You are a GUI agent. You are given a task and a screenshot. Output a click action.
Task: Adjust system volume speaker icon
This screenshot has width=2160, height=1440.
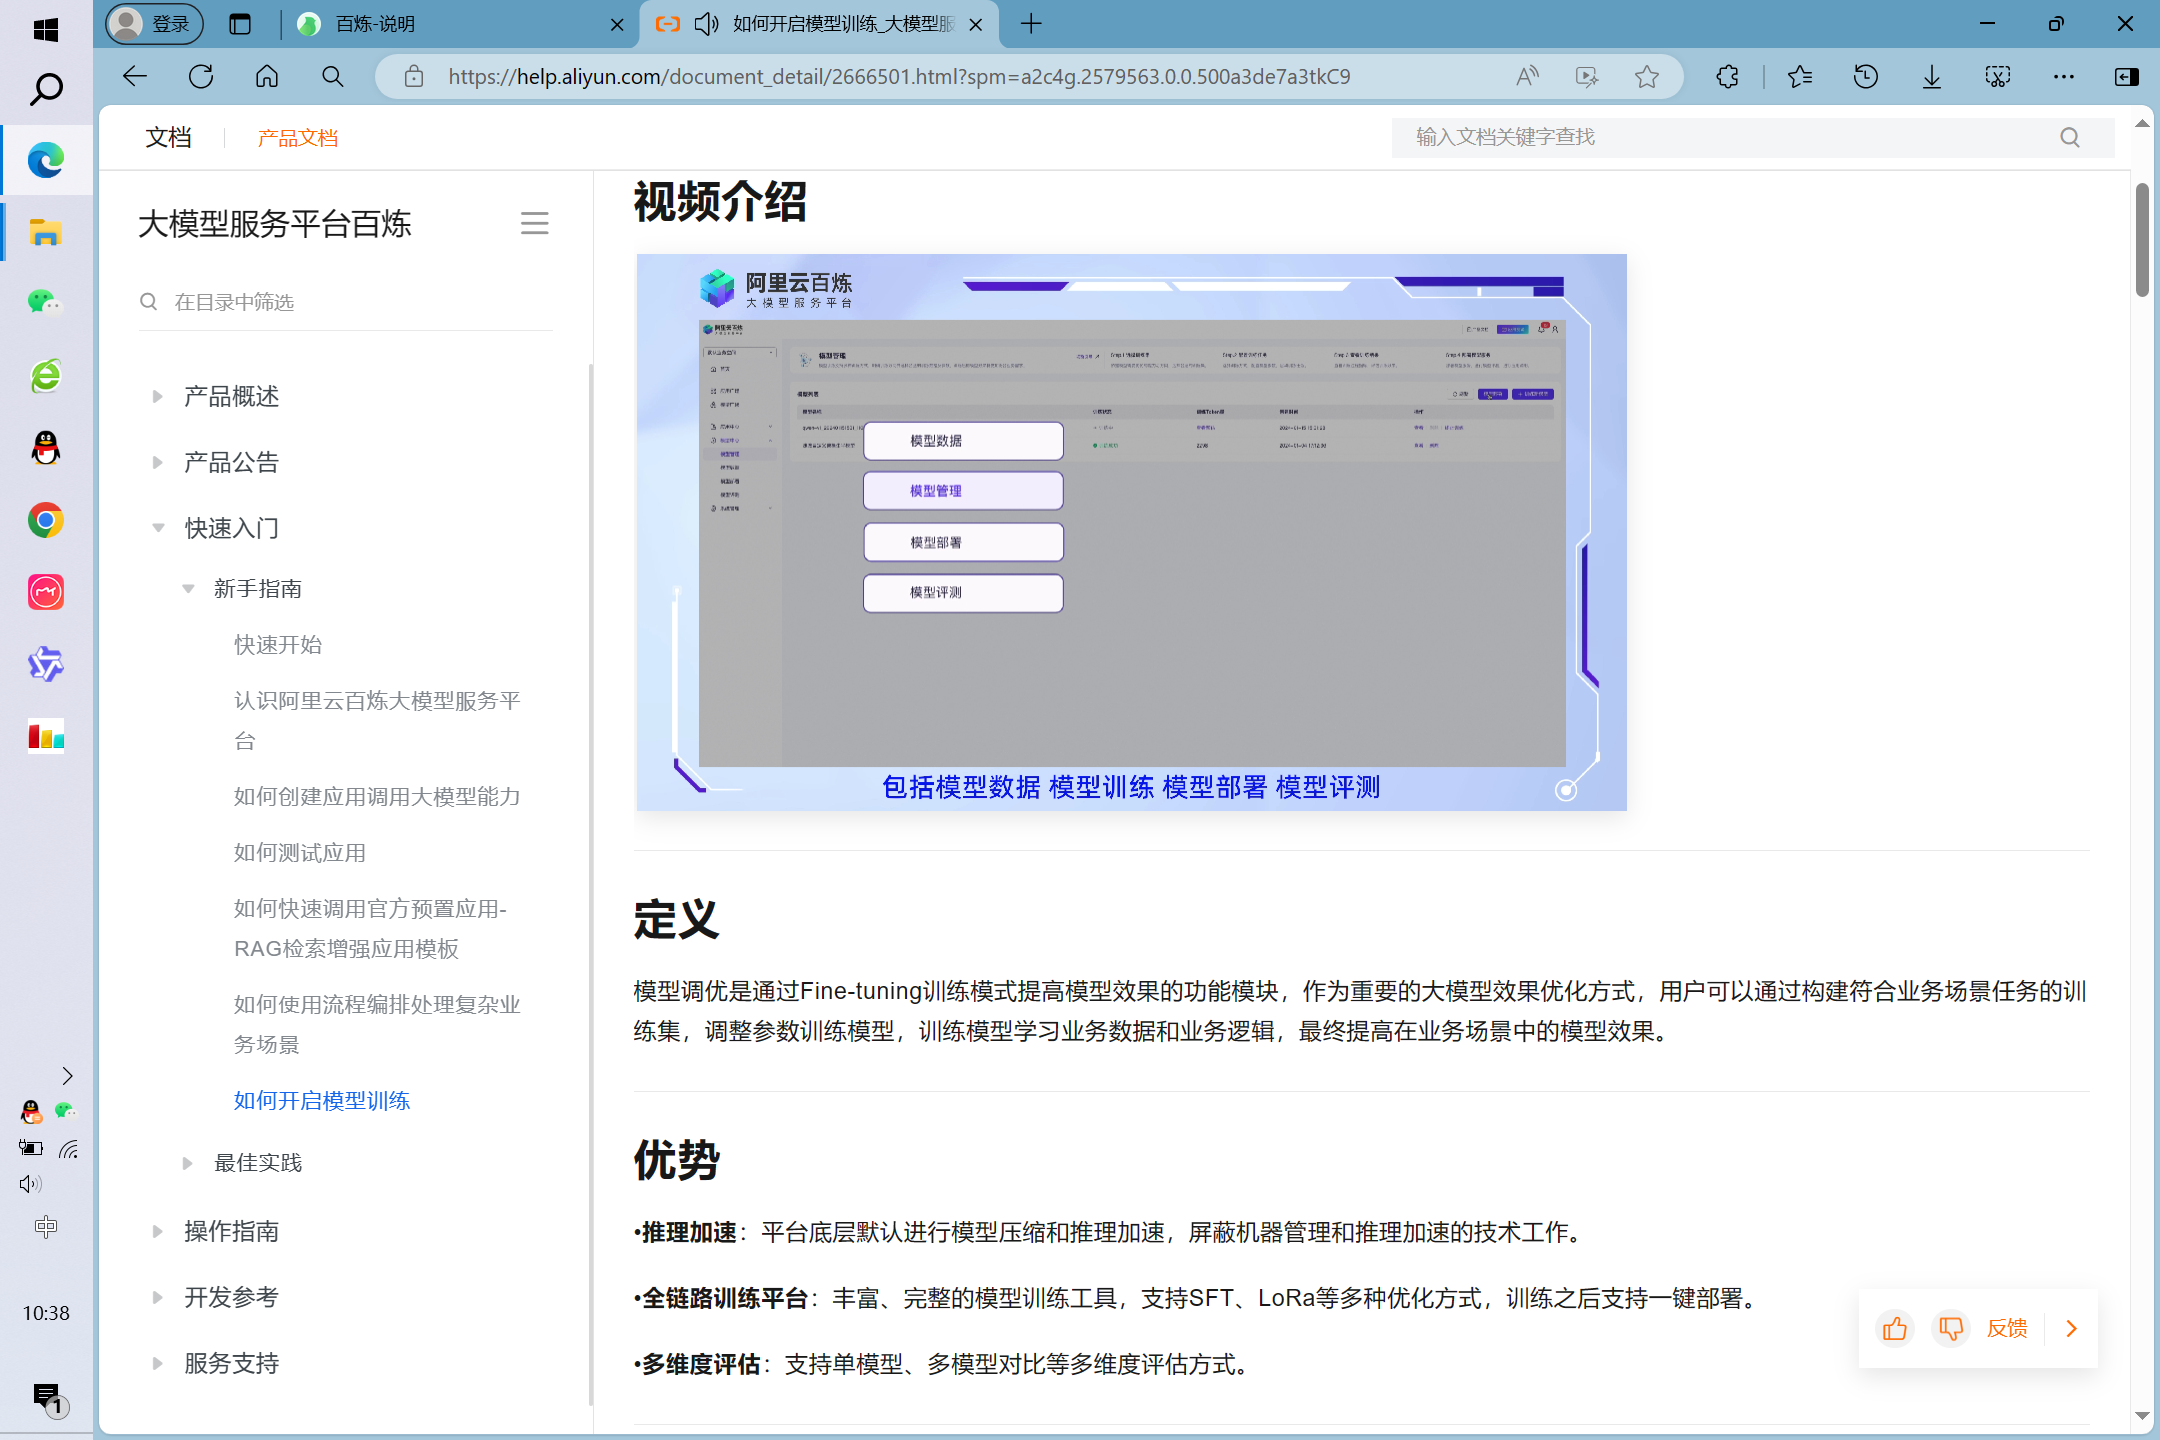pyautogui.click(x=30, y=1184)
